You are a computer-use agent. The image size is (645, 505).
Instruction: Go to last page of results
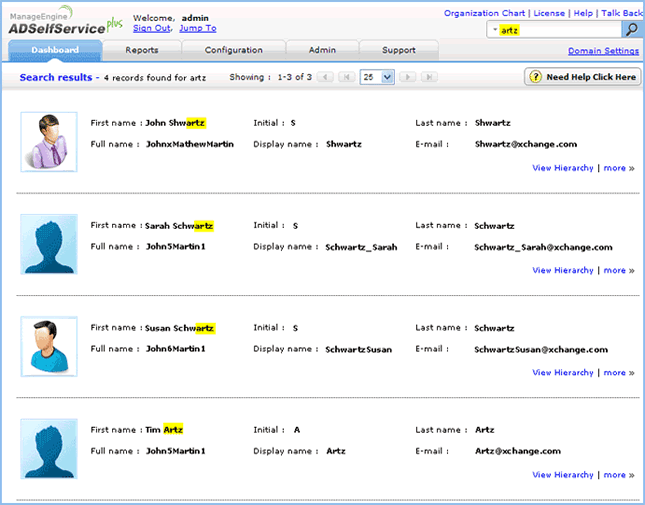tap(429, 77)
